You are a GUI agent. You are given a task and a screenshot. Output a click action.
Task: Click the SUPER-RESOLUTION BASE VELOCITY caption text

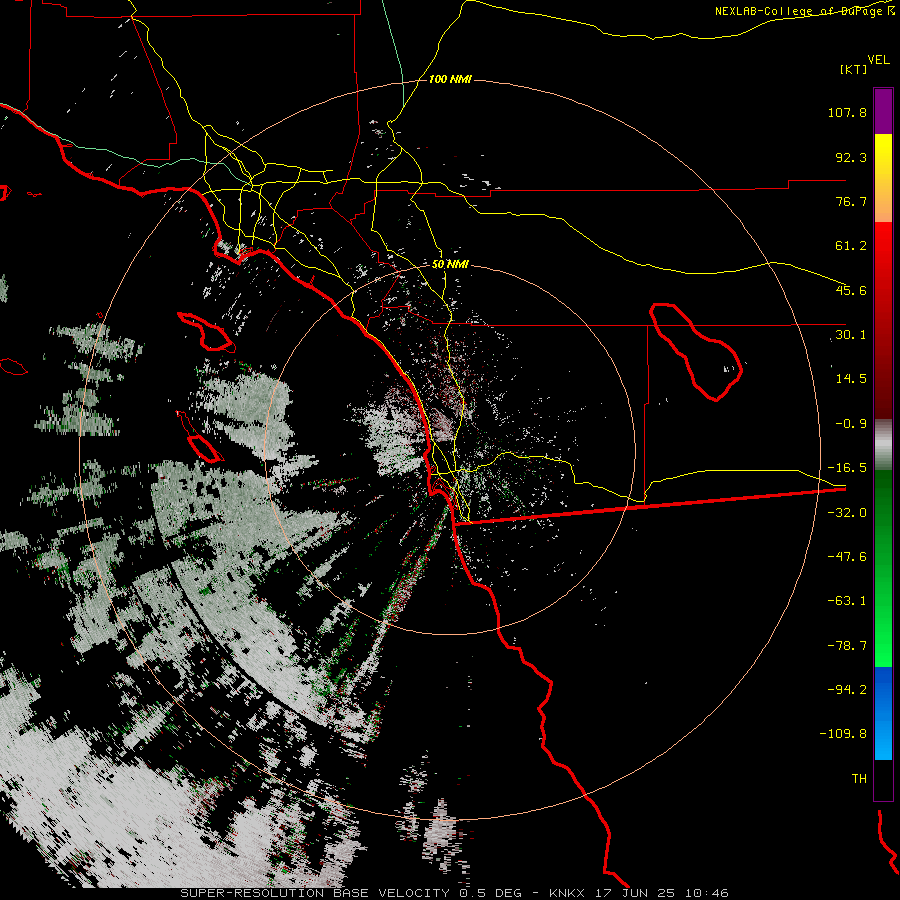(316, 893)
